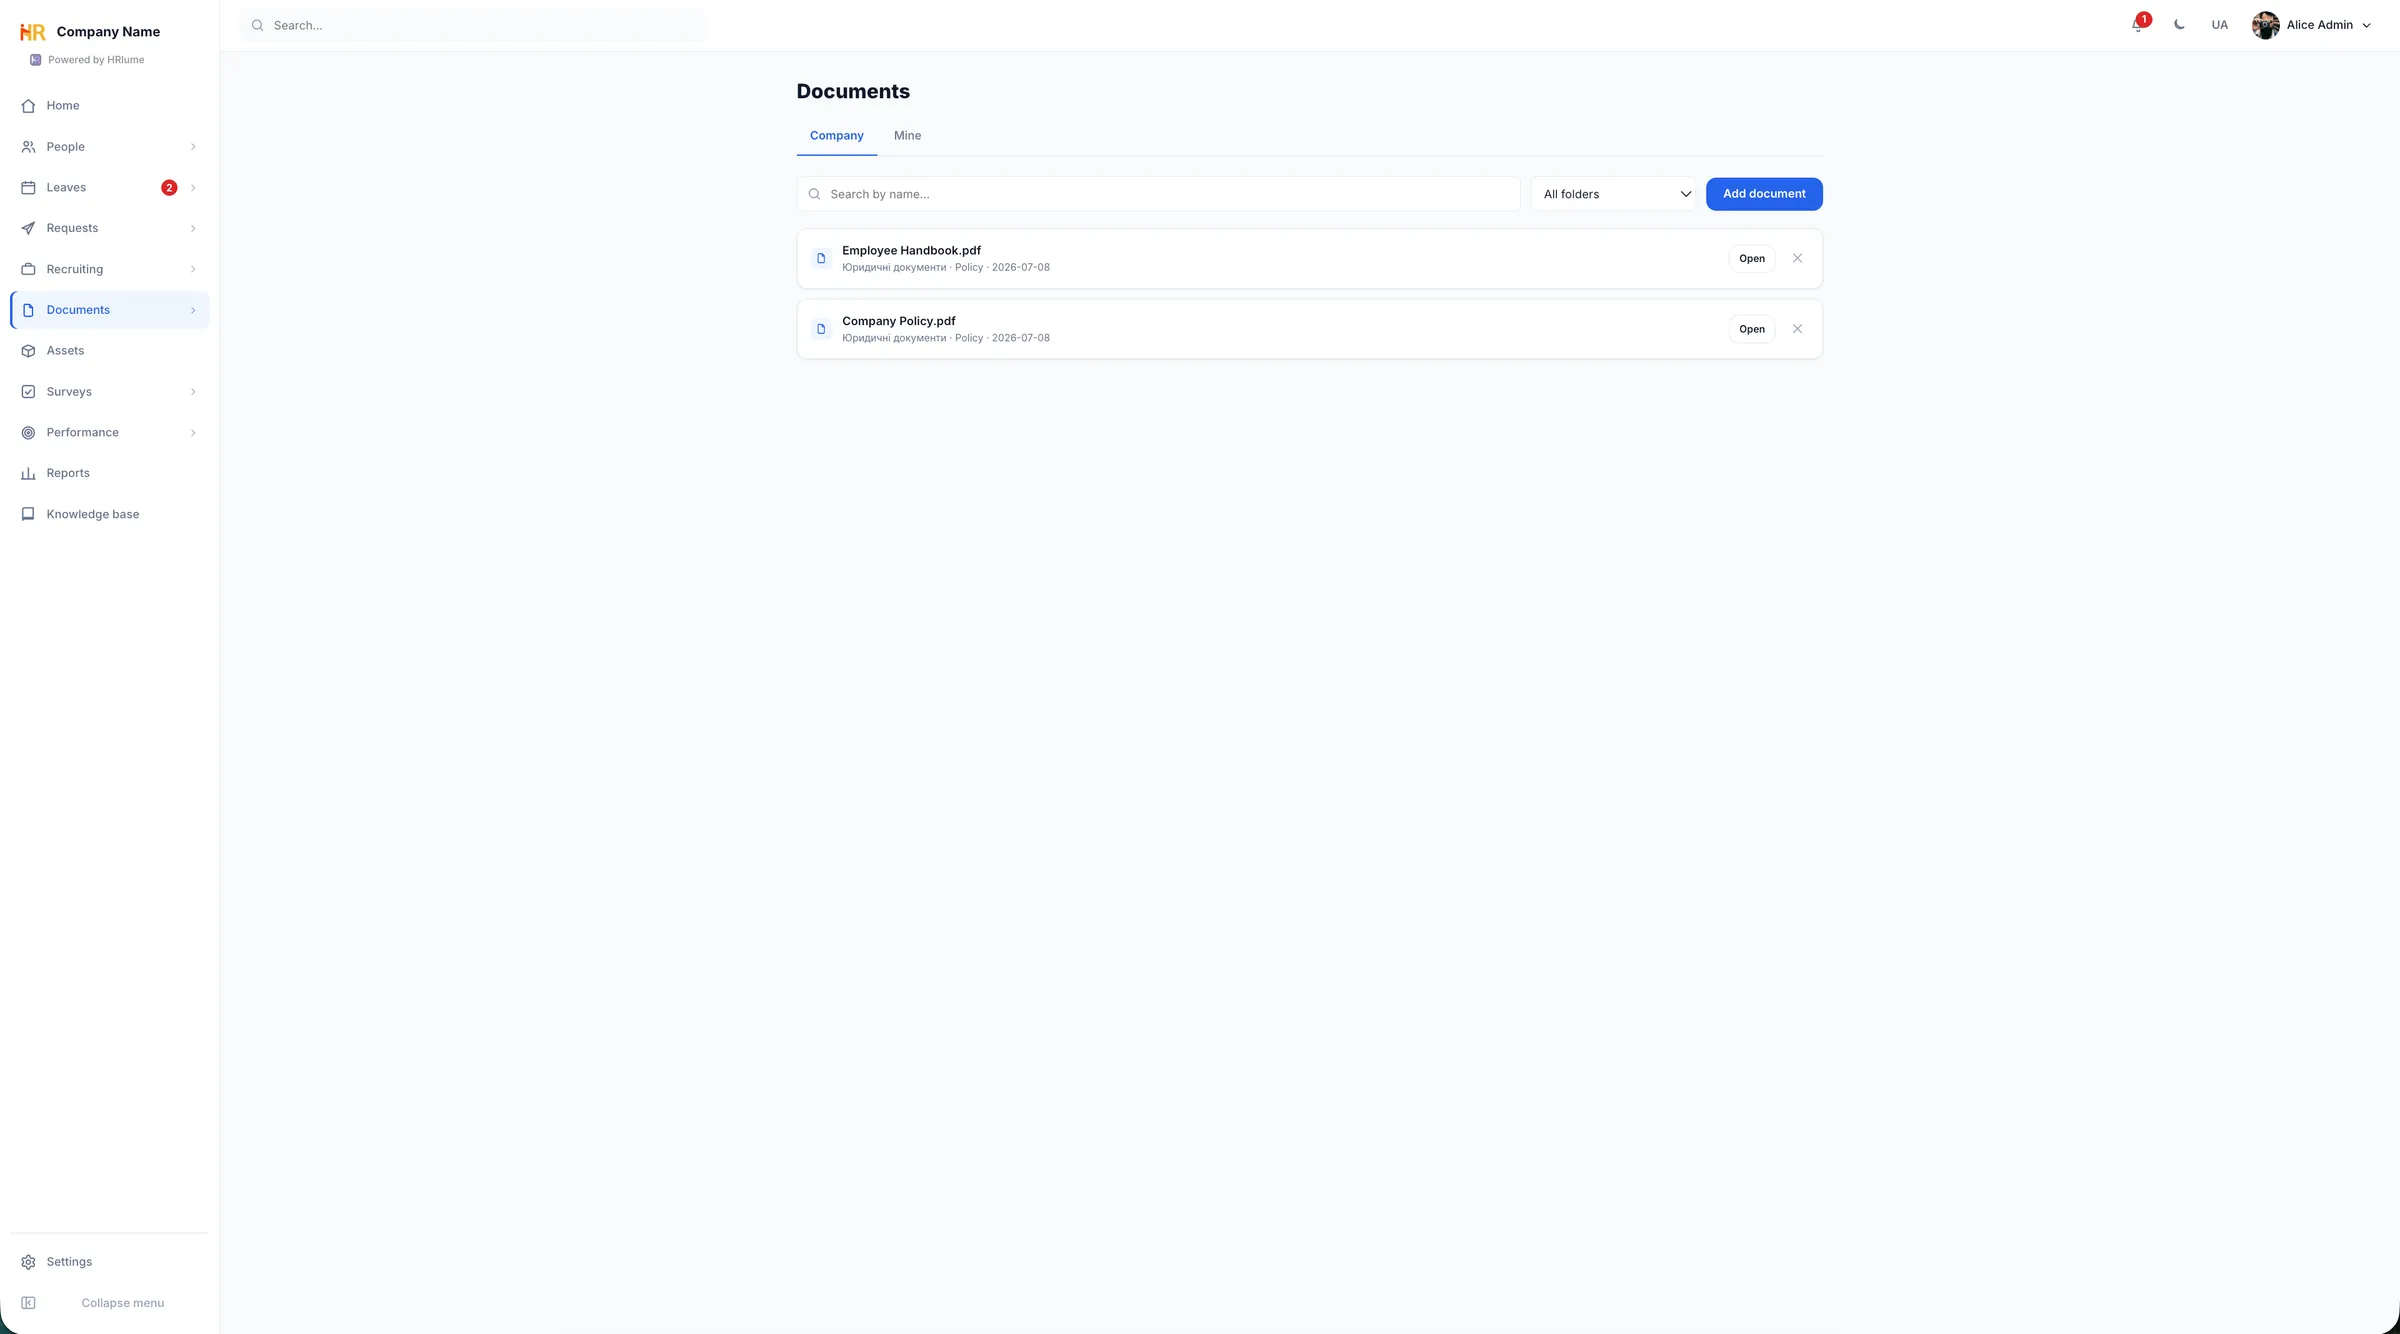This screenshot has height=1334, width=2400.
Task: Expand the Alice Admin user menu chevron
Action: [2366, 26]
